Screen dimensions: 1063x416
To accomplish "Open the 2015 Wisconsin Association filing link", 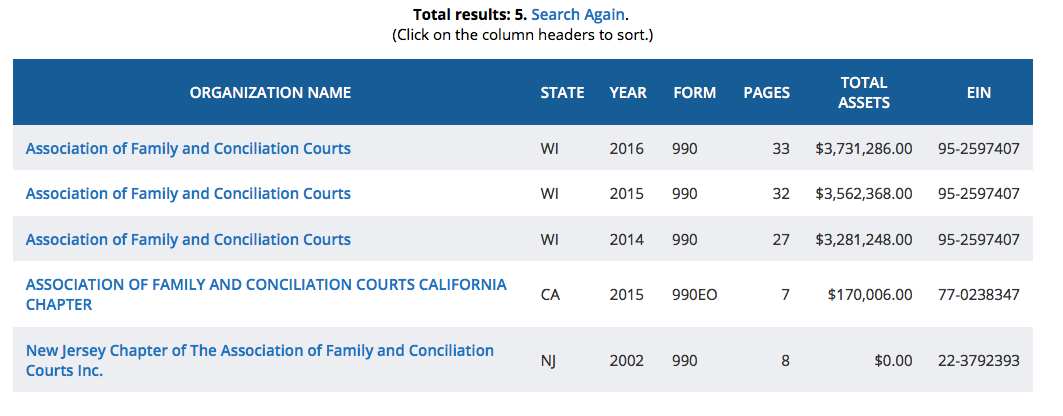I will (x=188, y=193).
